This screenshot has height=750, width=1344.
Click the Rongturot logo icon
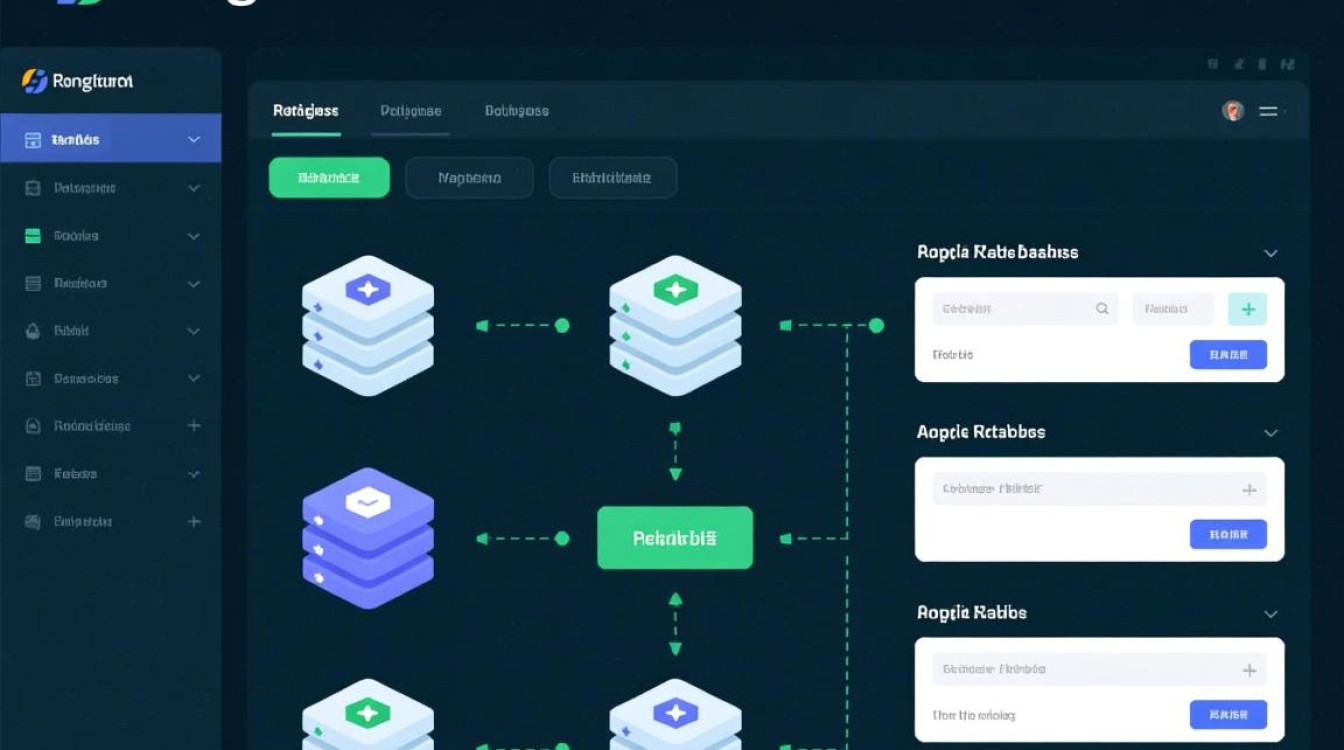point(34,81)
